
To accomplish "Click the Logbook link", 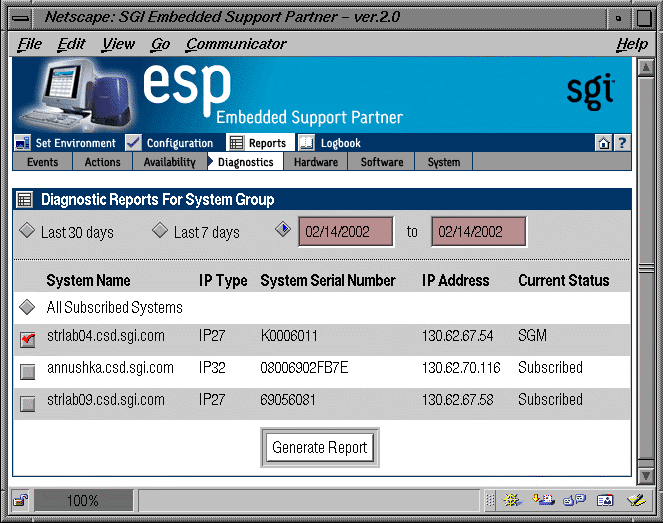I will pyautogui.click(x=340, y=143).
